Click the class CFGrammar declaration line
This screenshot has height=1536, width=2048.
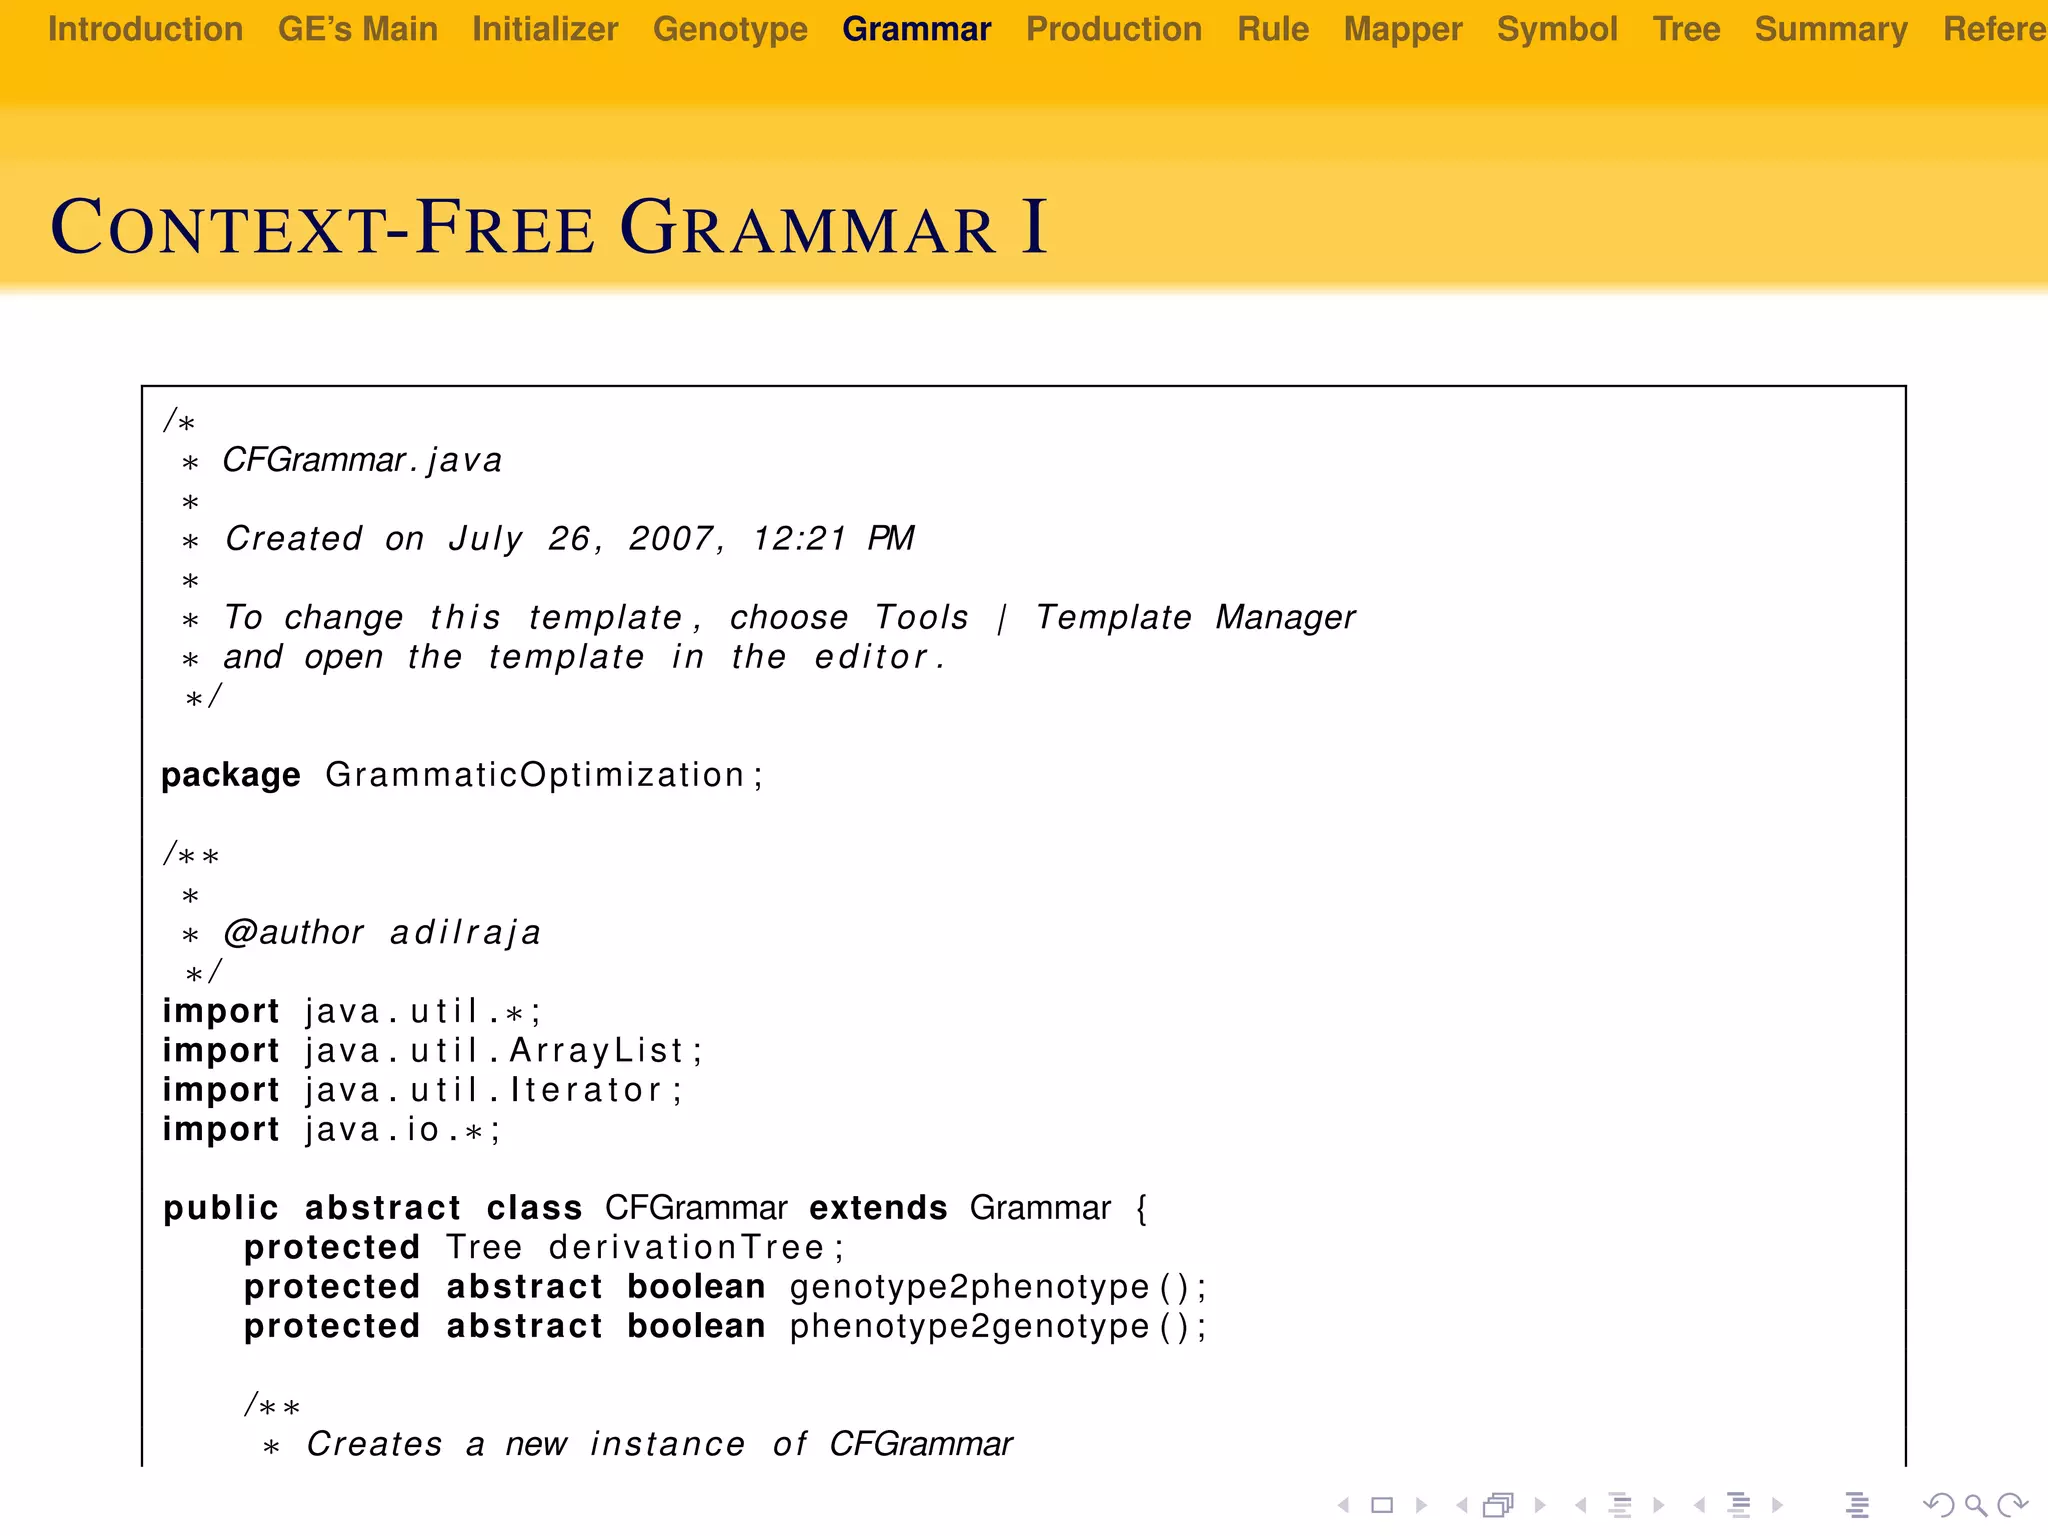click(x=656, y=1208)
